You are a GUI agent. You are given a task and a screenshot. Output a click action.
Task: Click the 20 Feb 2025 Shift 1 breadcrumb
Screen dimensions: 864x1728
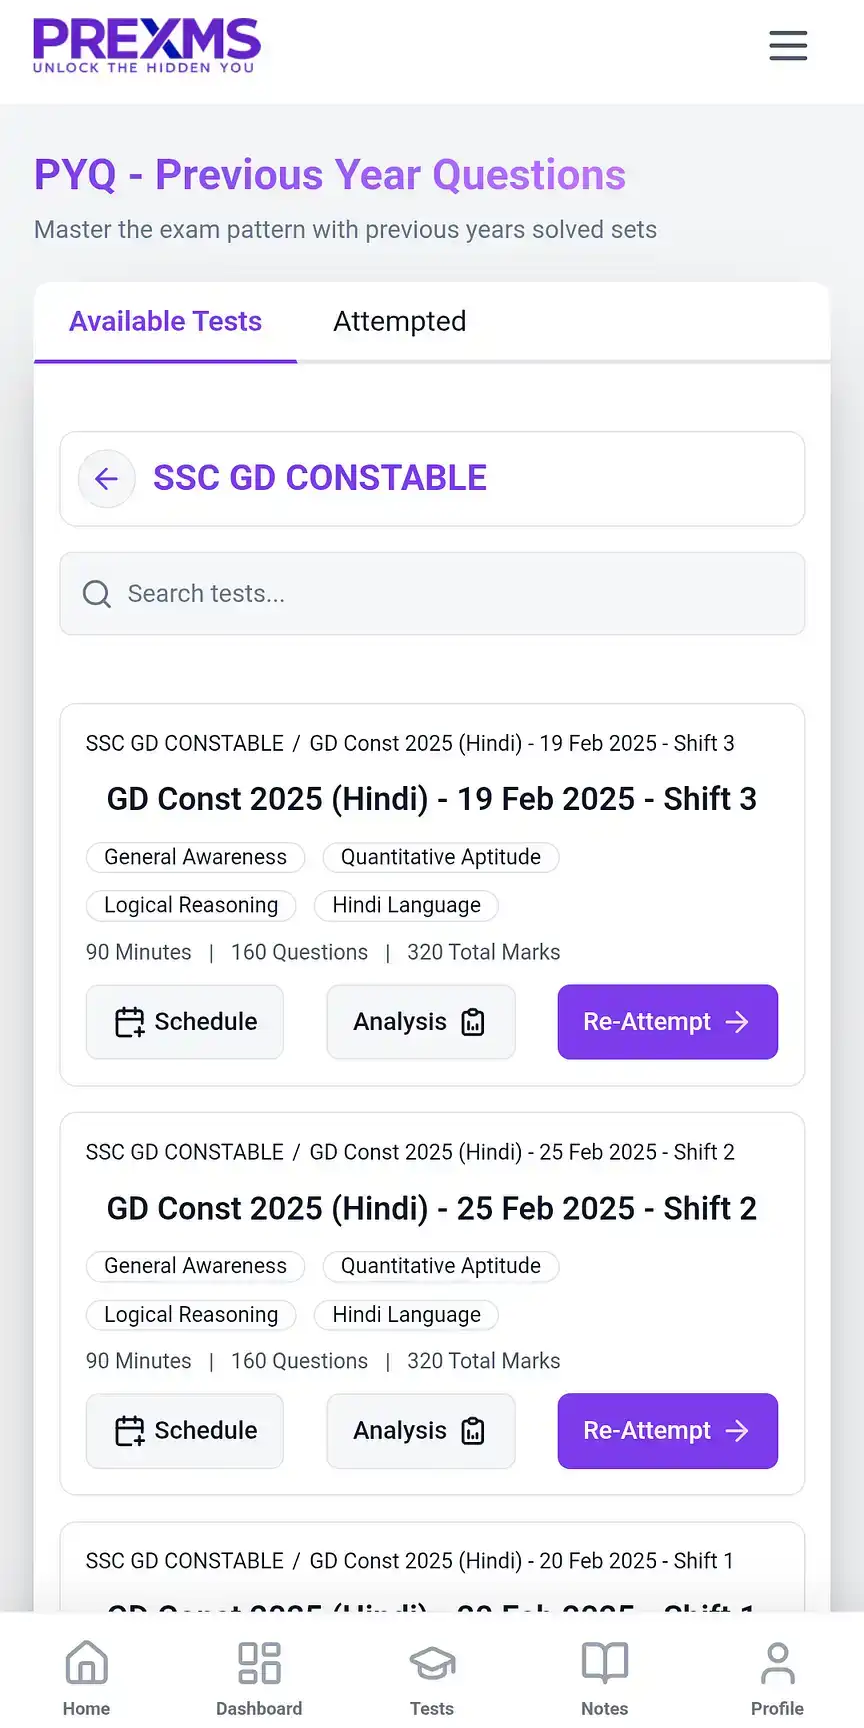click(521, 1561)
